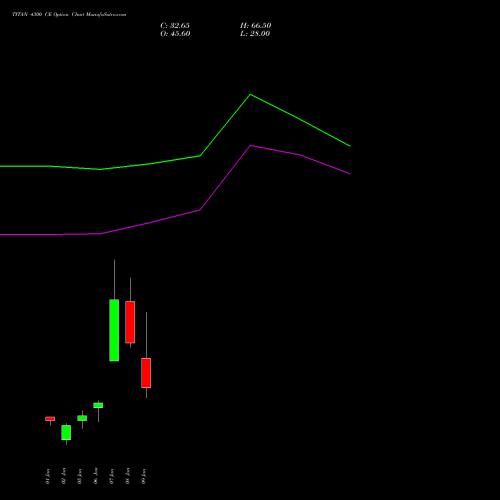This screenshot has height=500, width=500.
Task: Select the close value C: 32.65
Action: 175,26
